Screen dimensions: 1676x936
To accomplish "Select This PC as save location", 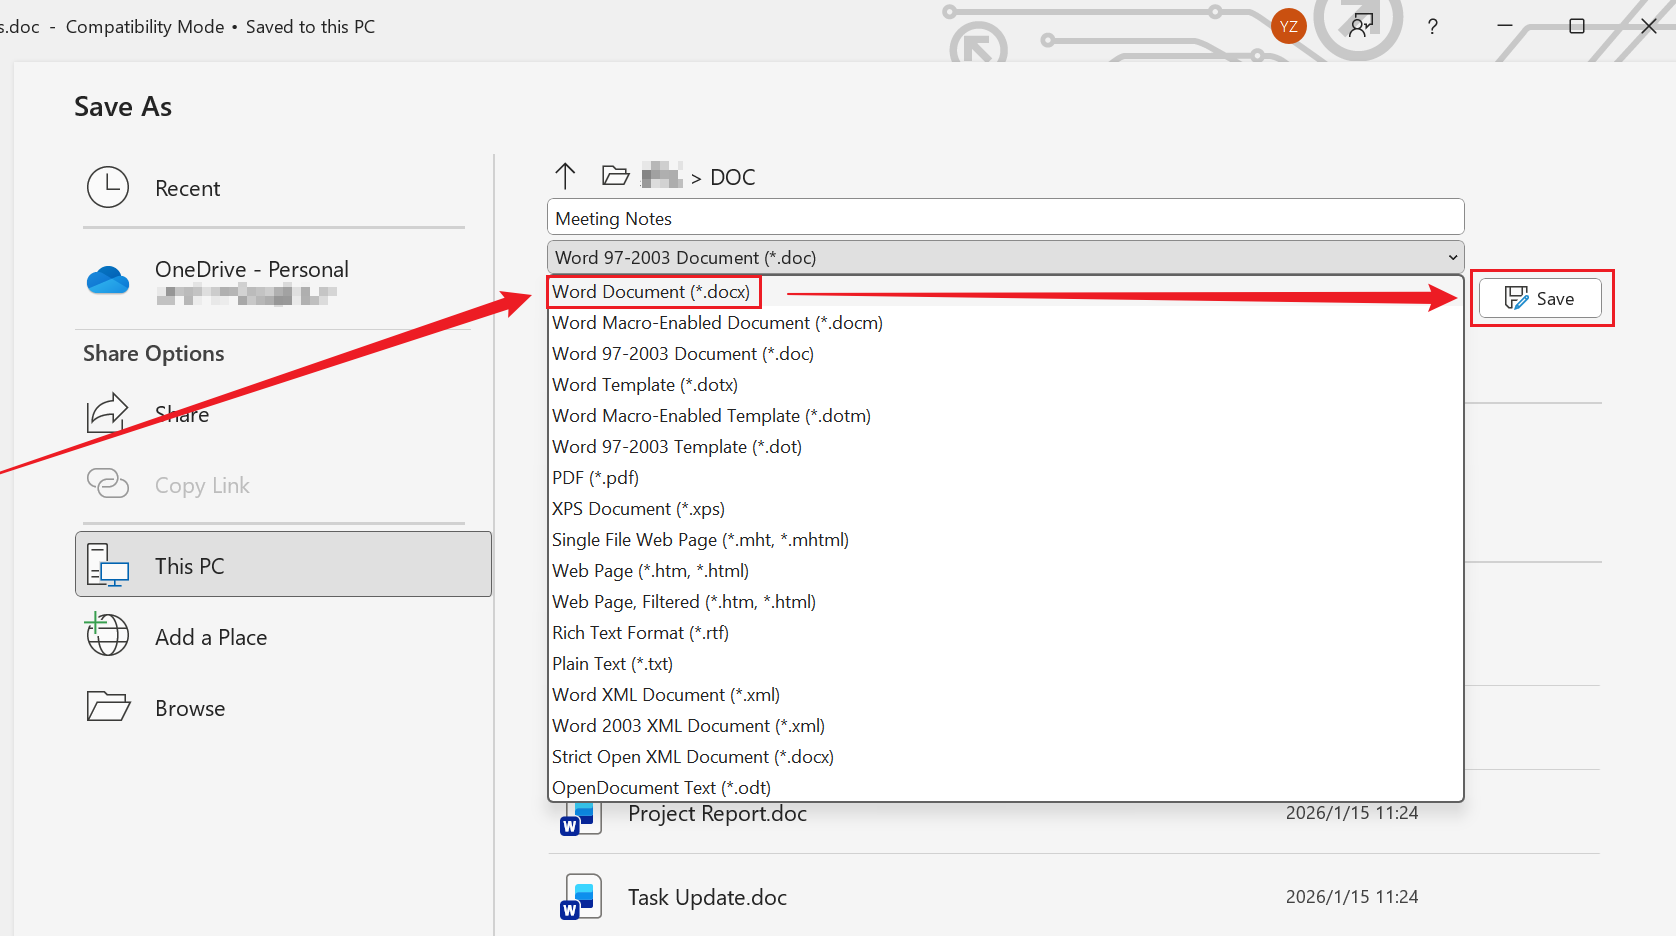I will click(x=188, y=565).
